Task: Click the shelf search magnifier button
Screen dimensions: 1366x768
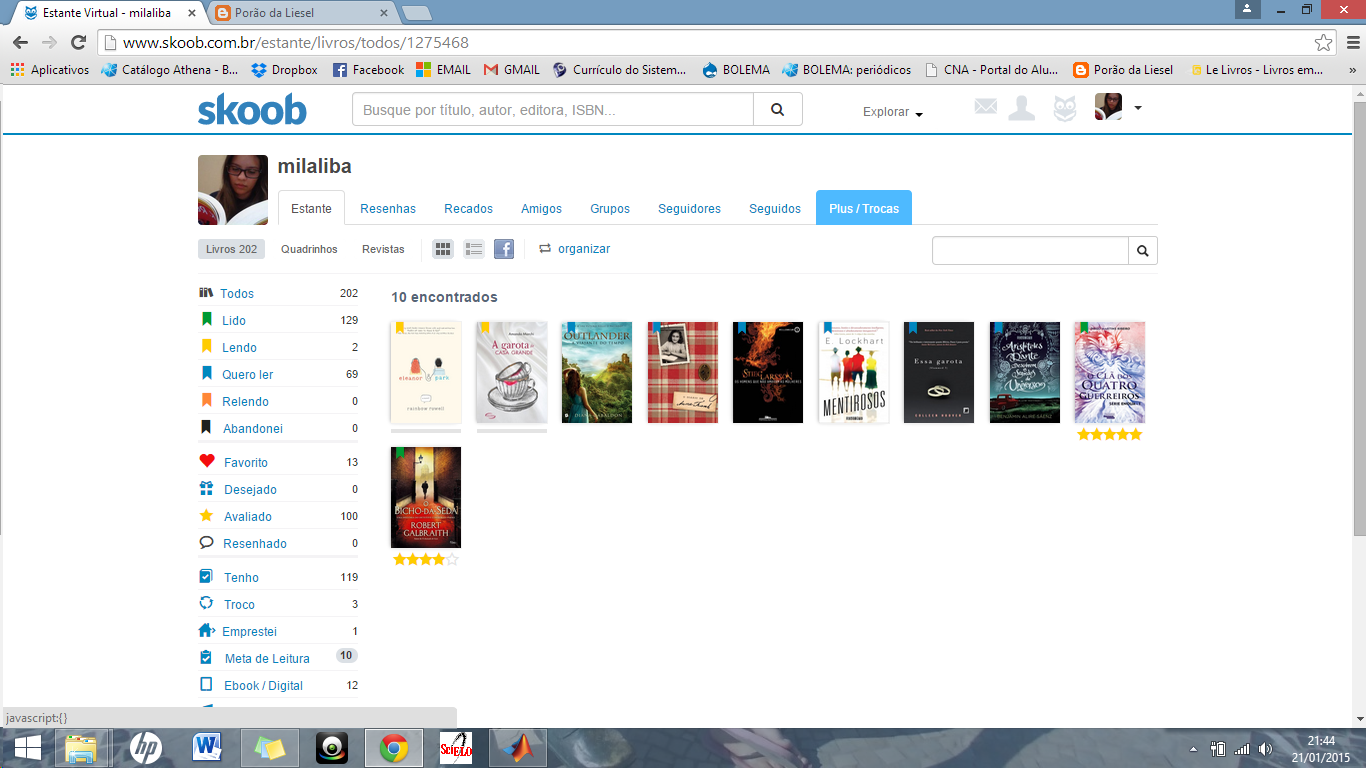Action: point(1142,250)
